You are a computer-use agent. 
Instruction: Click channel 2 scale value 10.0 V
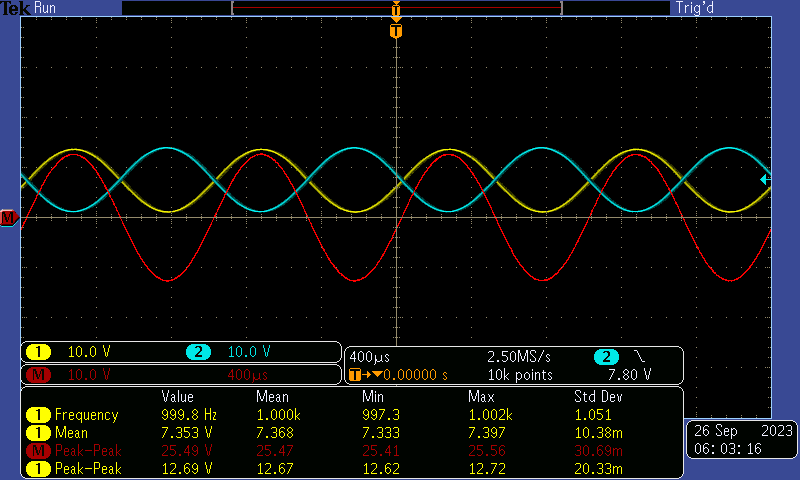(249, 352)
